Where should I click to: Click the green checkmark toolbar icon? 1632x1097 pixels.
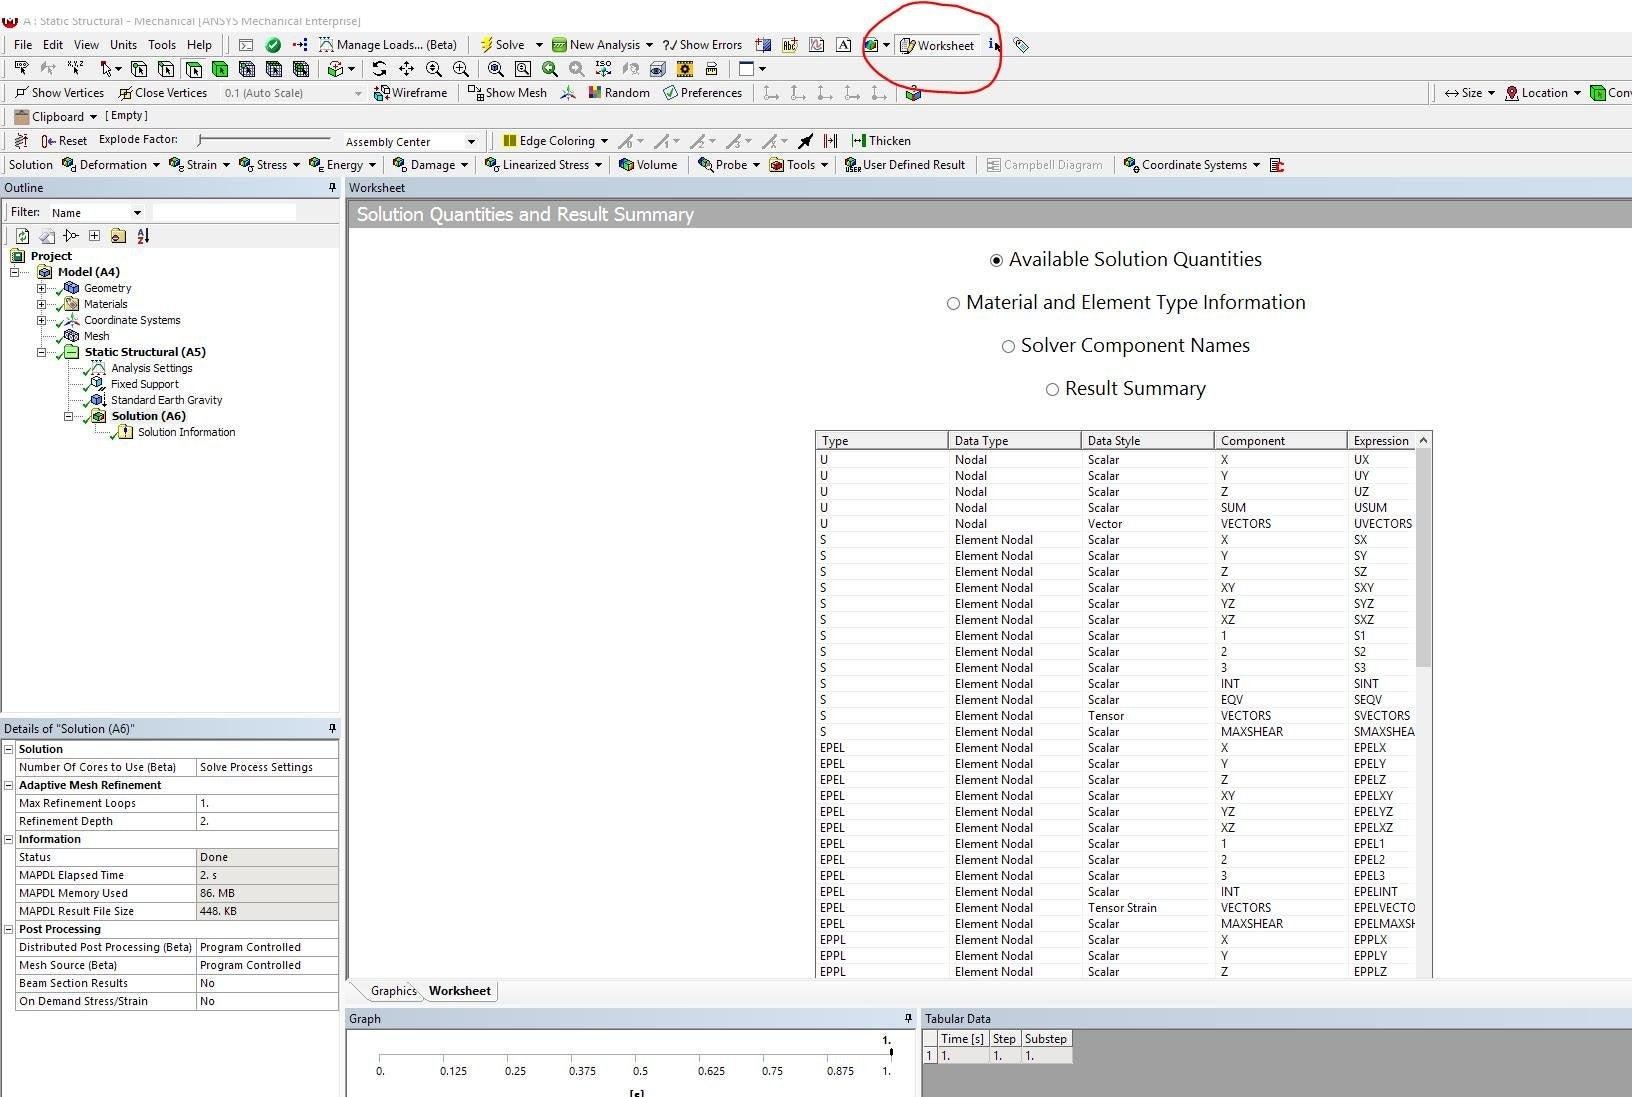pyautogui.click(x=273, y=45)
